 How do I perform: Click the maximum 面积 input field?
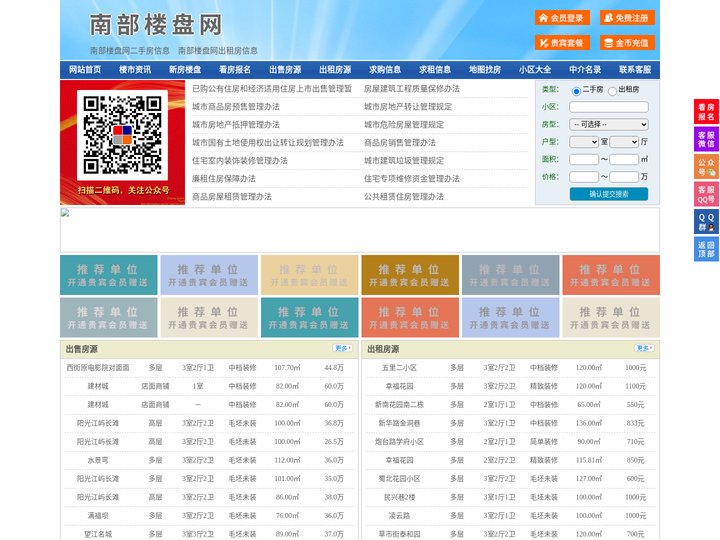click(624, 159)
